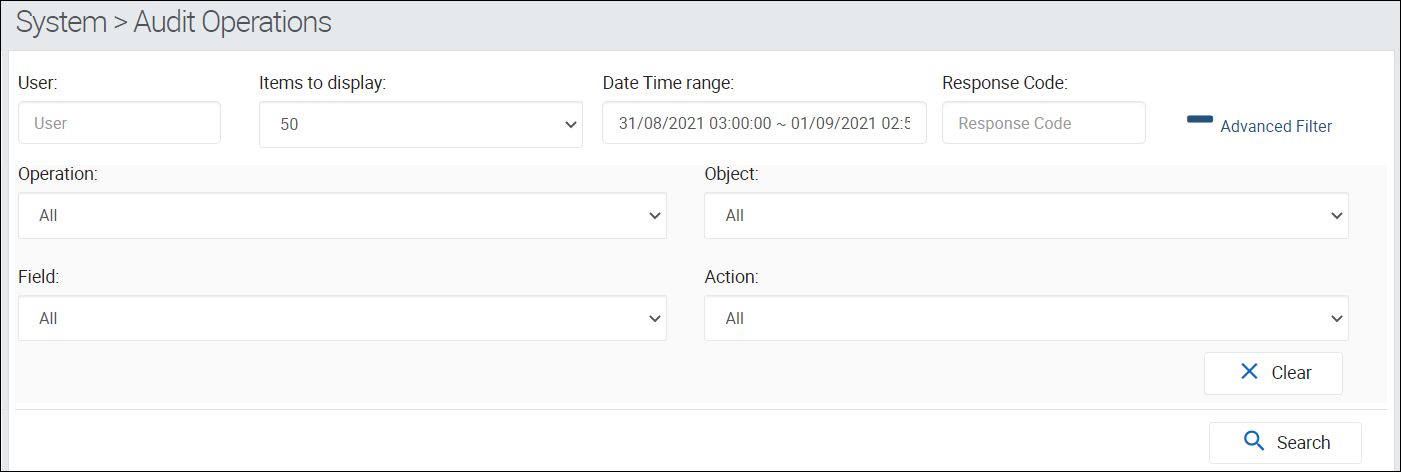1401x472 pixels.
Task: Click the System > Audit Operations heading
Action: (x=174, y=23)
